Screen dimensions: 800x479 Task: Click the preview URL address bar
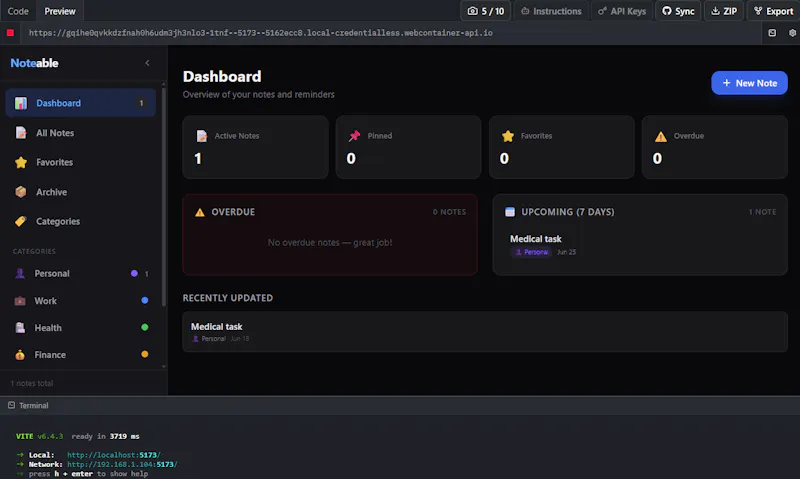coord(393,33)
